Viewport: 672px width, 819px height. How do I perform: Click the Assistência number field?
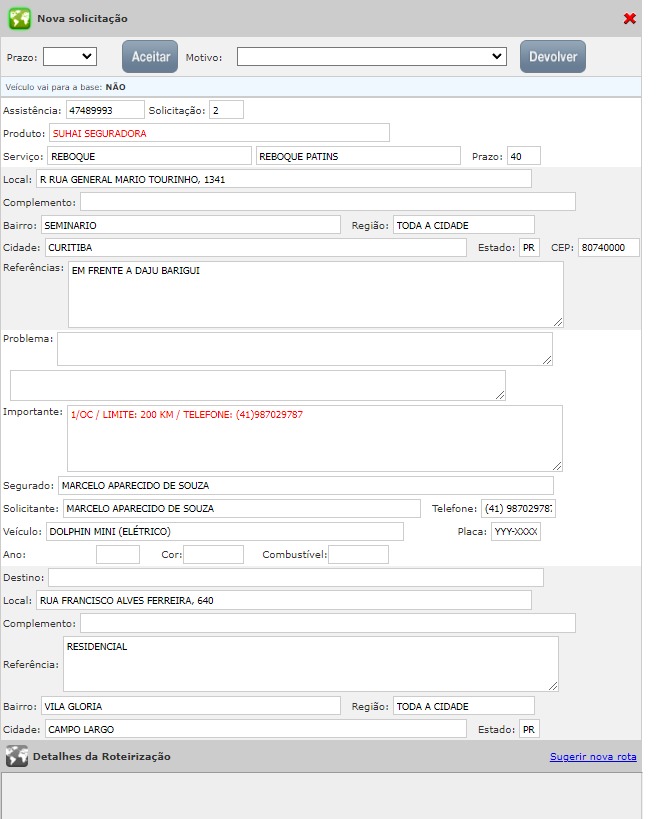[105, 110]
